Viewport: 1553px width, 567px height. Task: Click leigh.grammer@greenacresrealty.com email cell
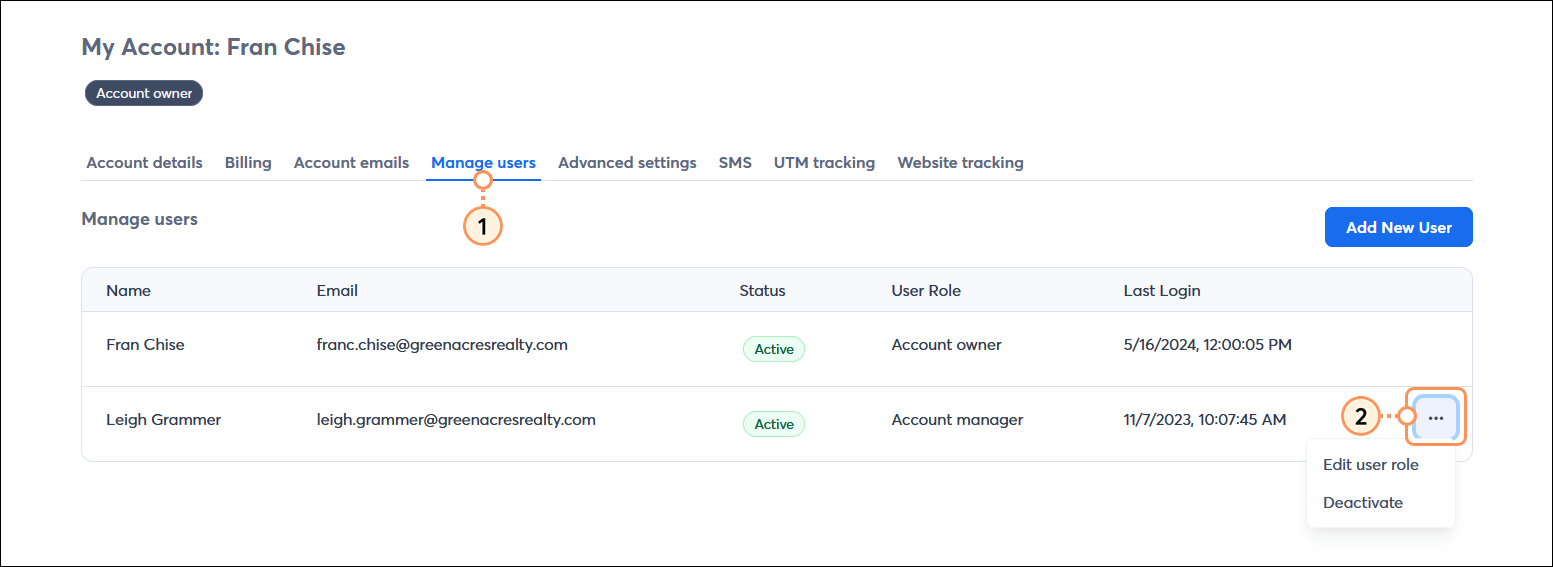[456, 420]
